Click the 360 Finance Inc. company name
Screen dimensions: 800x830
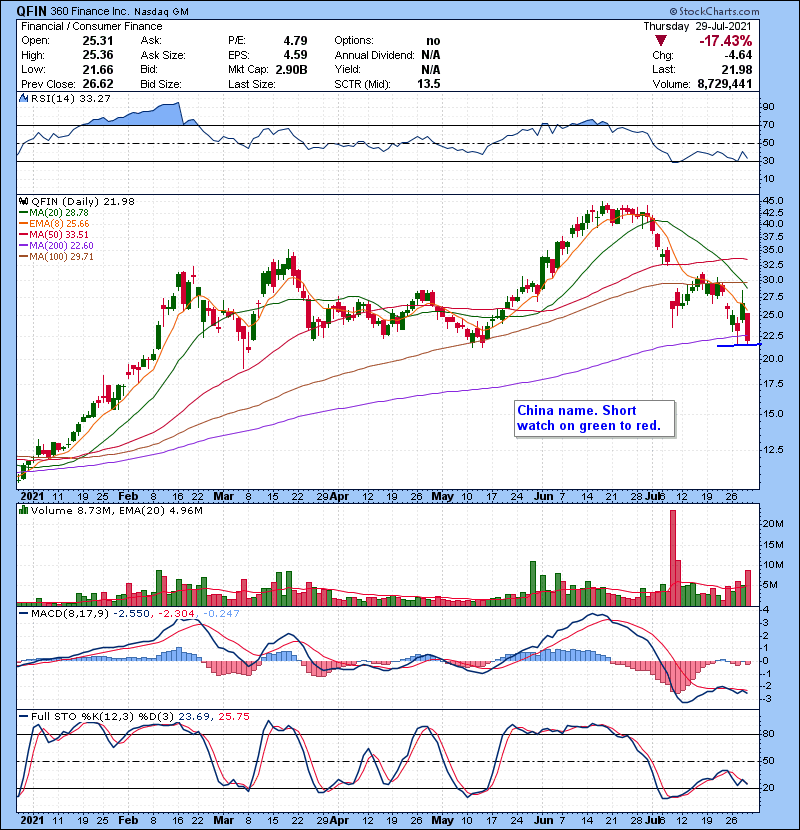[90, 11]
